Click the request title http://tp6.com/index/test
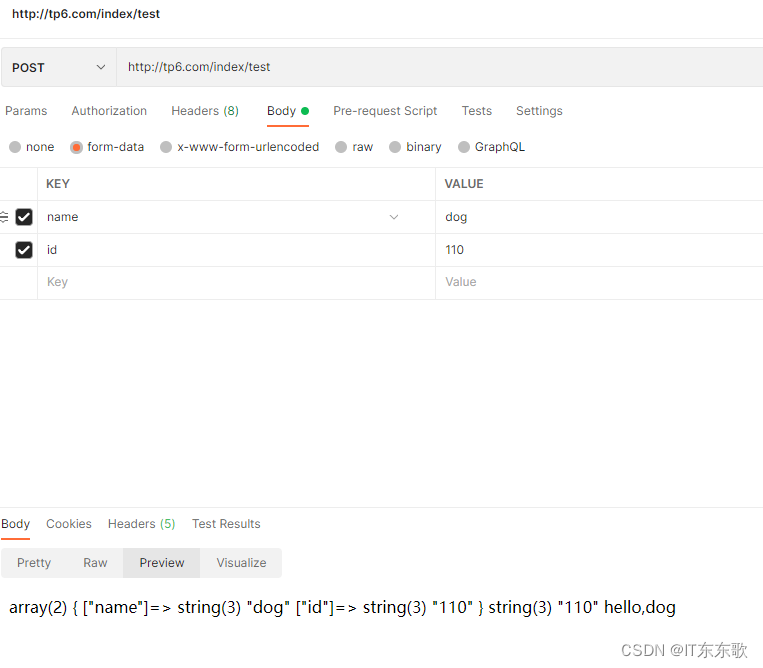The height and width of the screenshot is (668, 763). coord(86,14)
